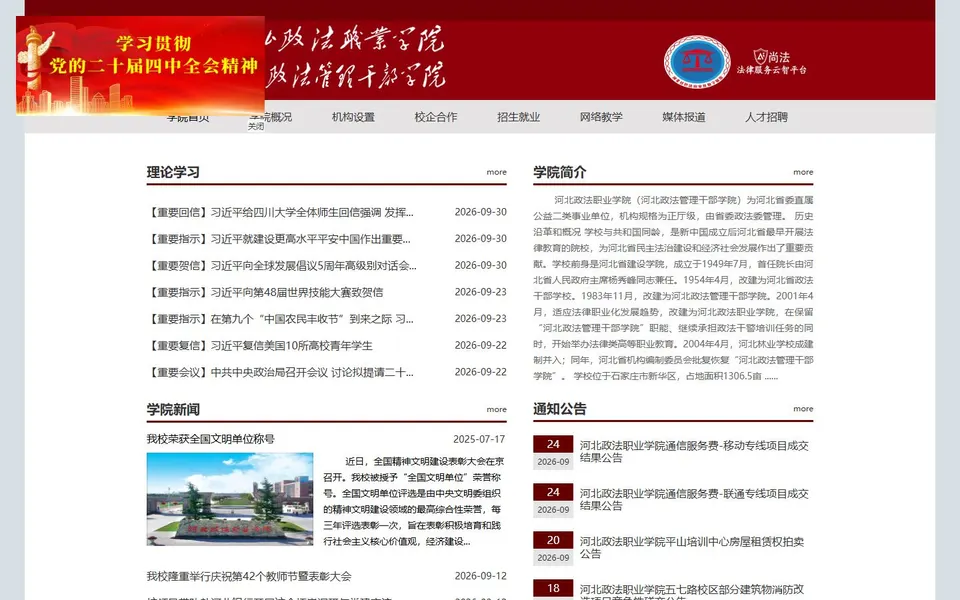Screen dimensions: 960x600
Task: Click the 24 date badge beside 移动专线 notice
Action: point(553,452)
